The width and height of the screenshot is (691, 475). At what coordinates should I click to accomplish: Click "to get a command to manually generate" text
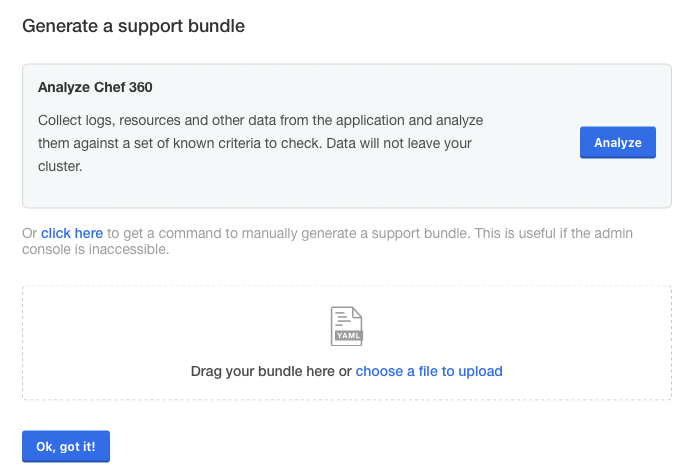point(230,233)
